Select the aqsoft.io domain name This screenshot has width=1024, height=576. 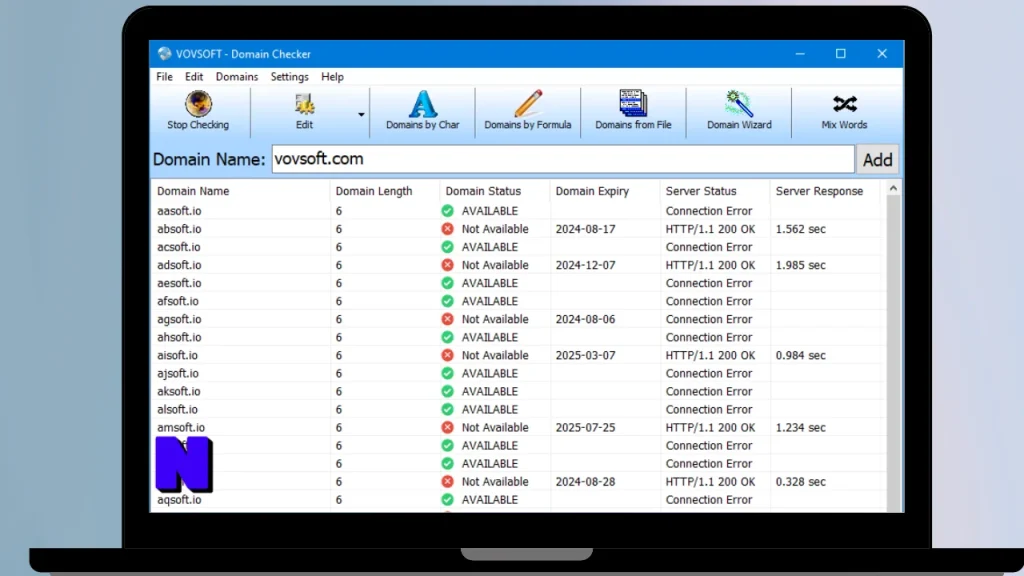179,500
